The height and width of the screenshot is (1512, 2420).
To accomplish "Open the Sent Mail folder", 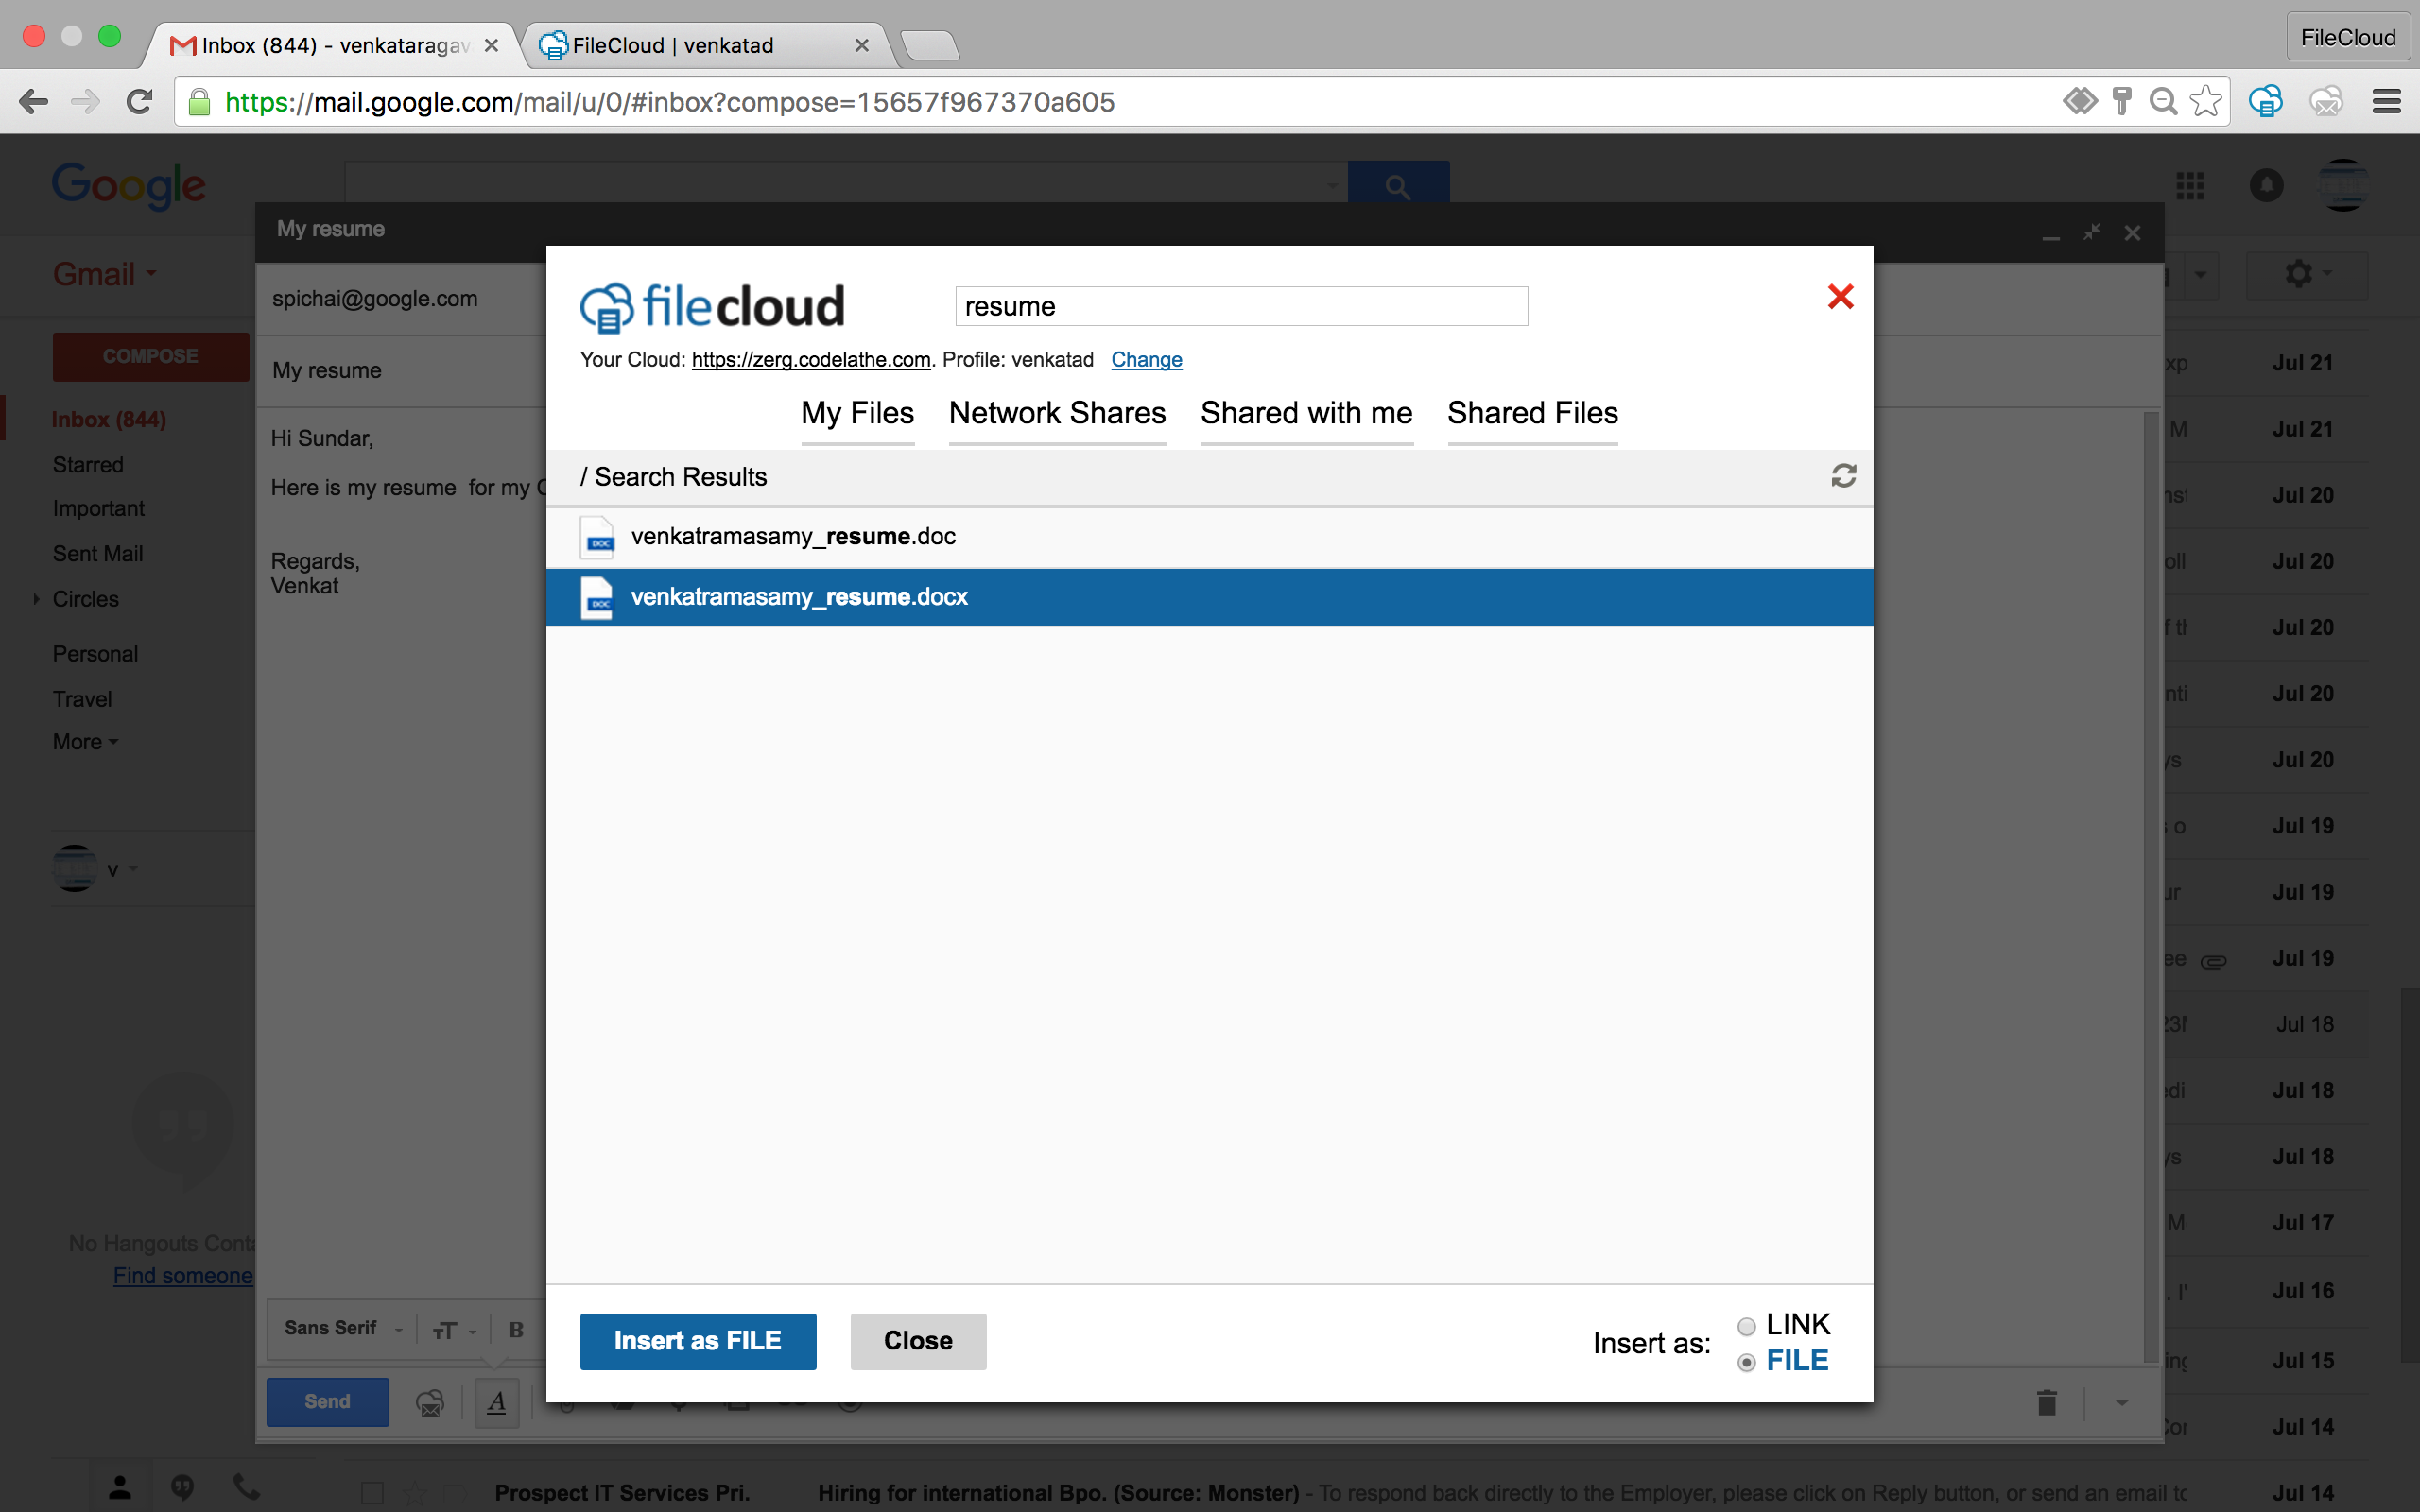I will (98, 554).
